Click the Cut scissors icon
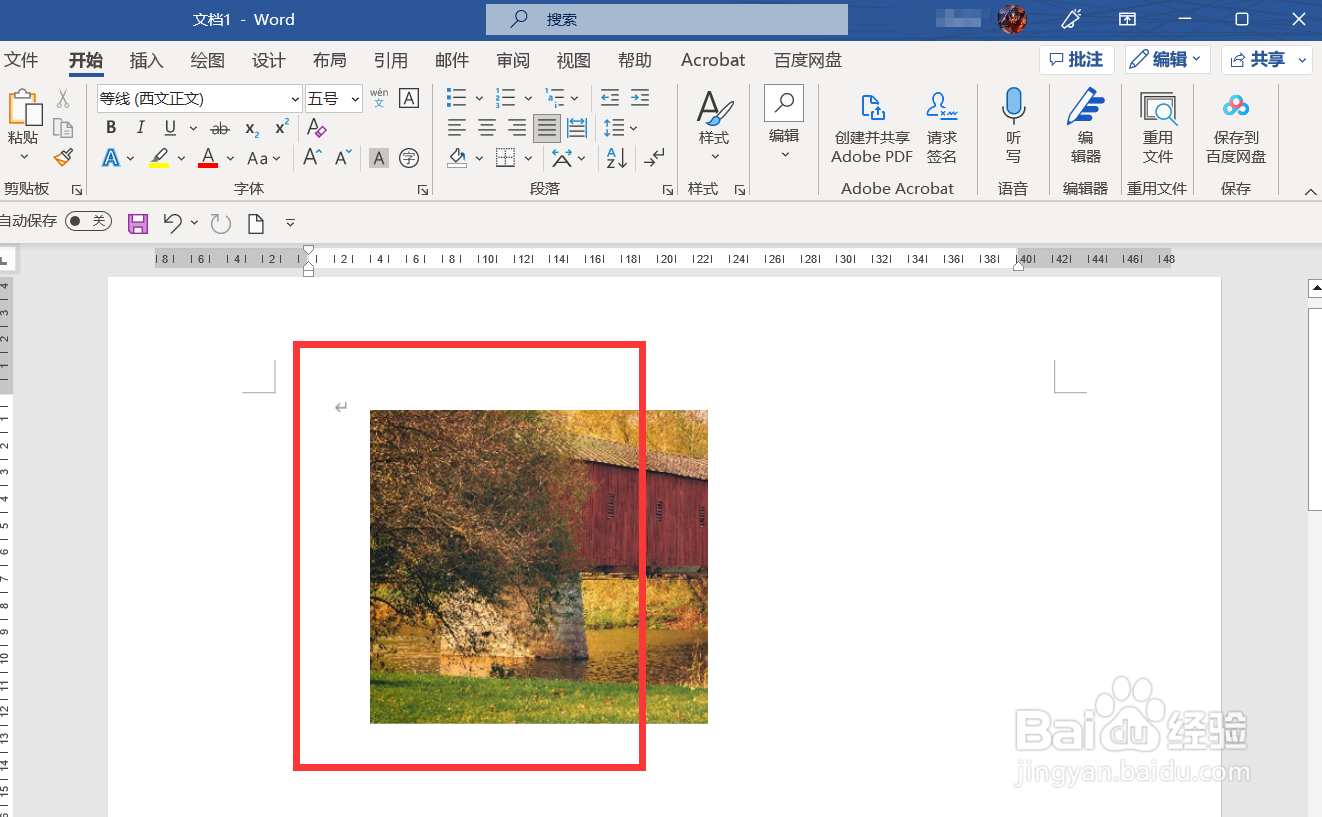The height and width of the screenshot is (817, 1322). pyautogui.click(x=63, y=98)
